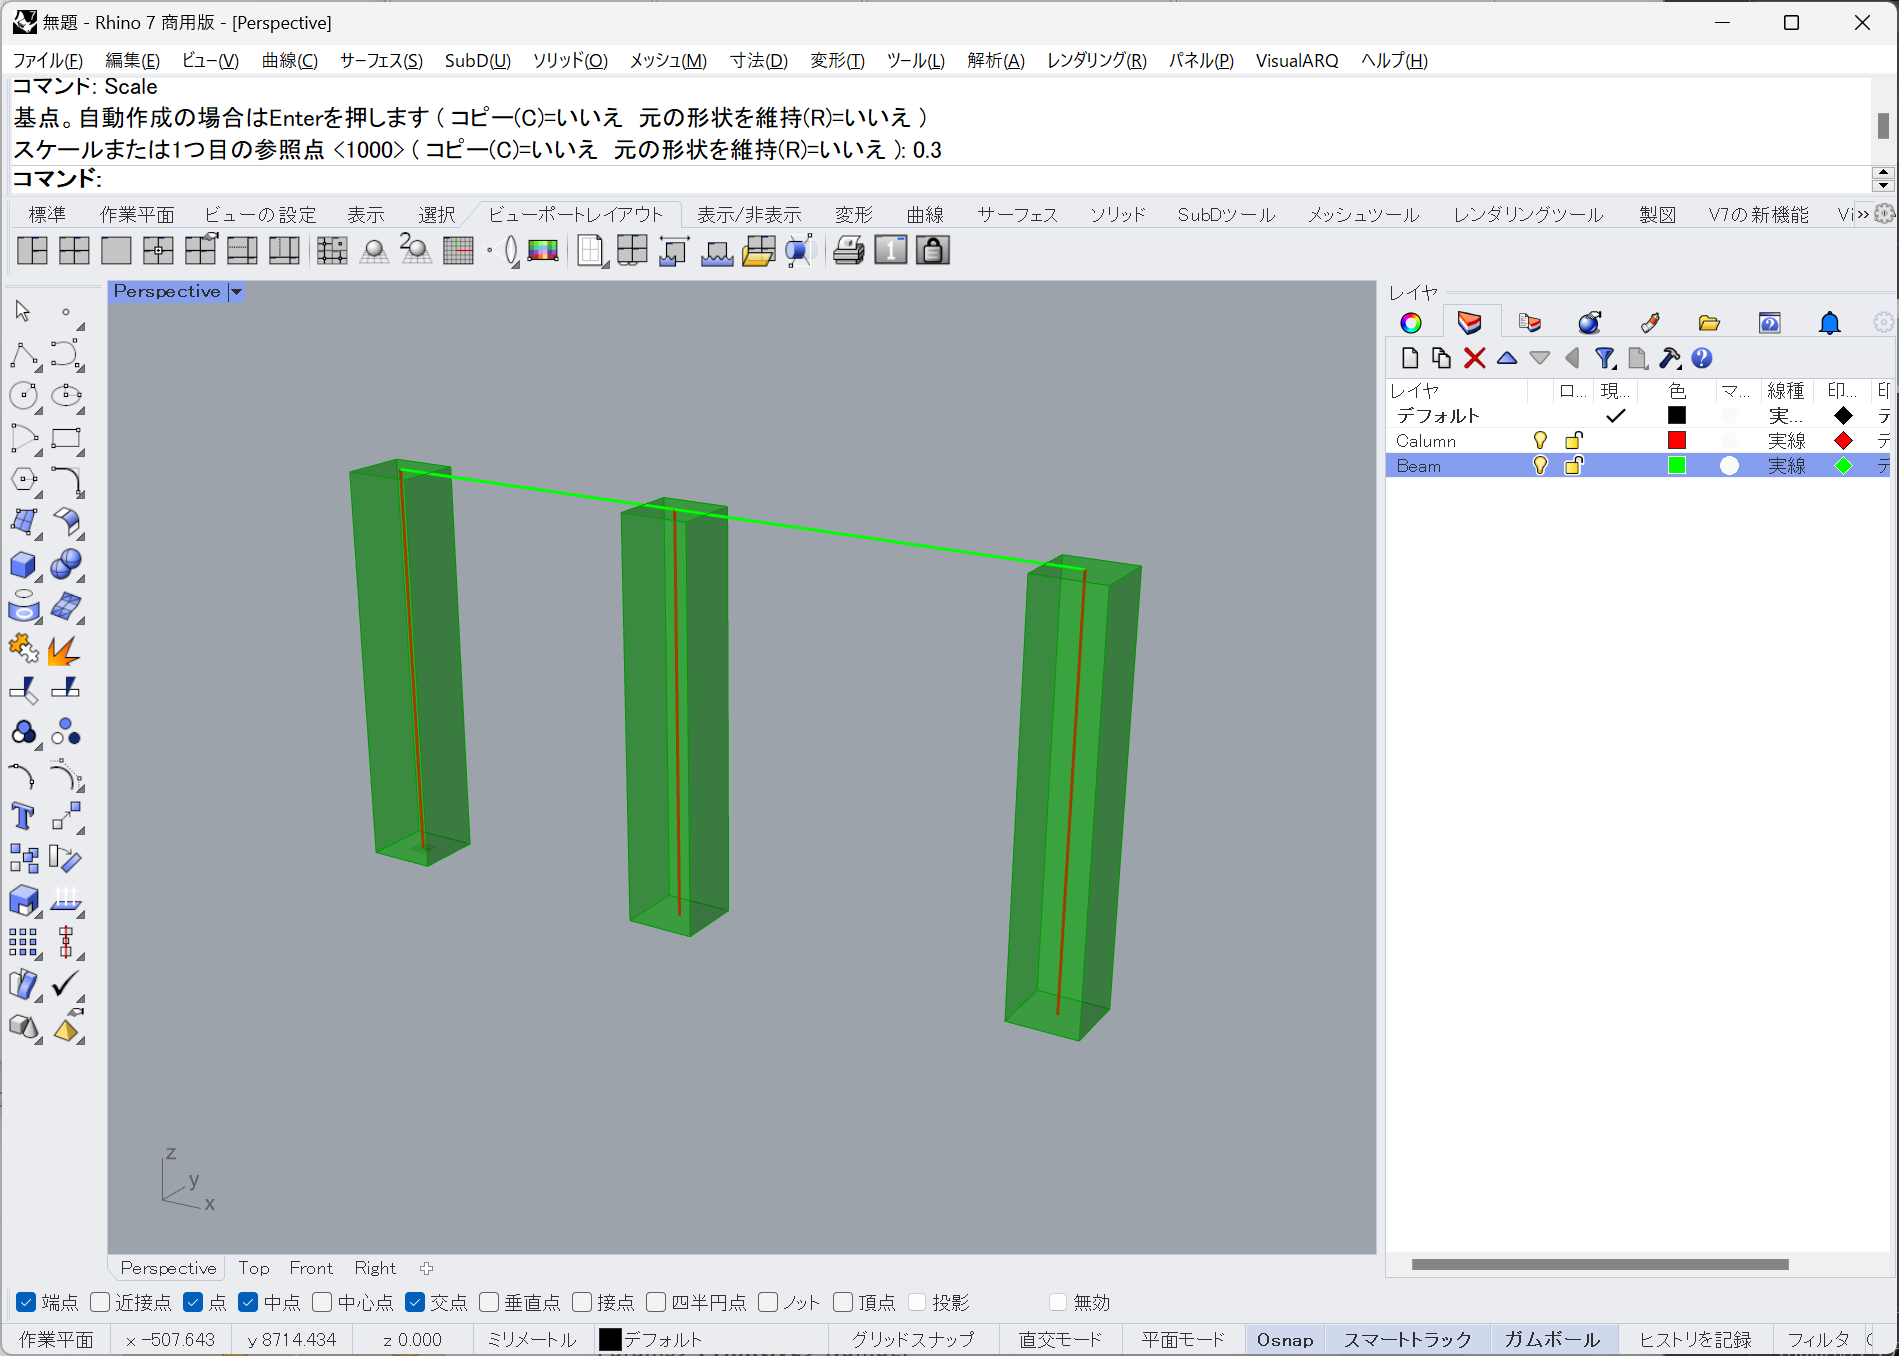Click the layer filter funnel icon

click(1604, 358)
